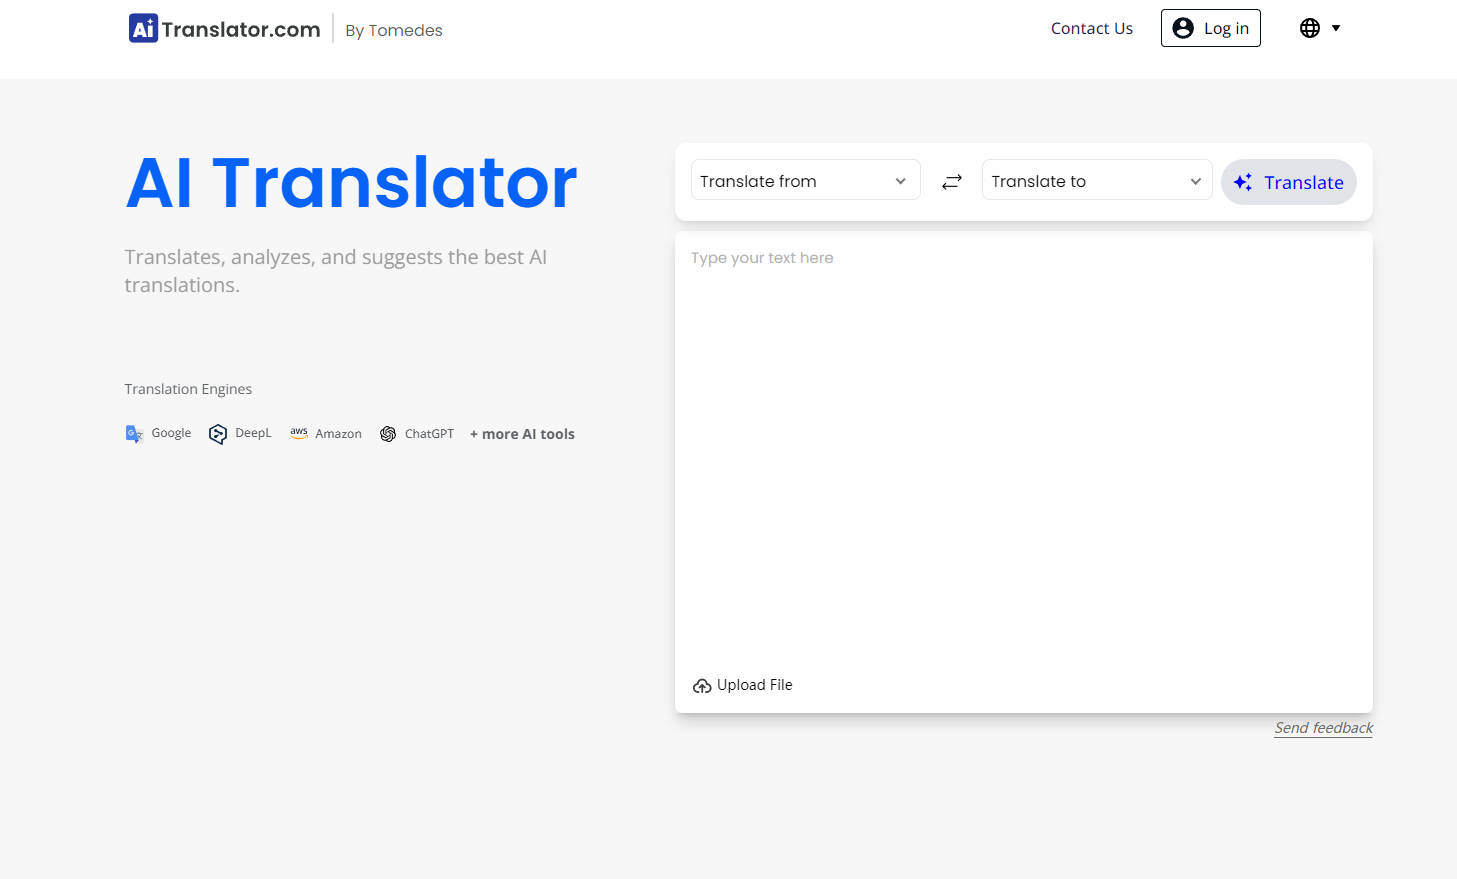Viewport: 1457px width, 879px height.
Task: Click the AI Translator.com logo
Action: tap(222, 28)
